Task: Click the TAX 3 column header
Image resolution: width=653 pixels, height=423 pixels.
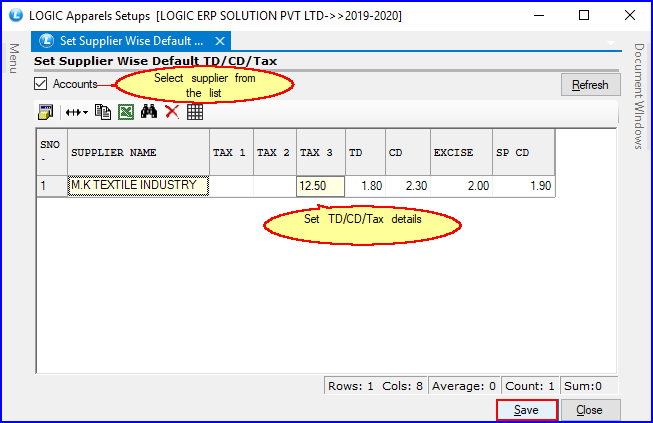Action: (x=321, y=152)
